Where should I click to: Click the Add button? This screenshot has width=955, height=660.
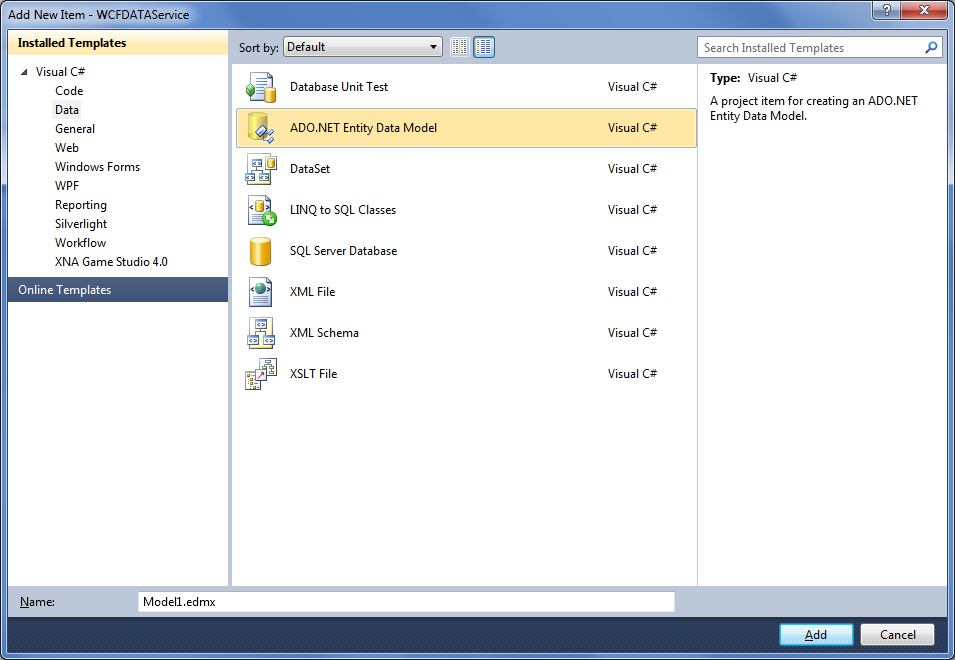(816, 635)
